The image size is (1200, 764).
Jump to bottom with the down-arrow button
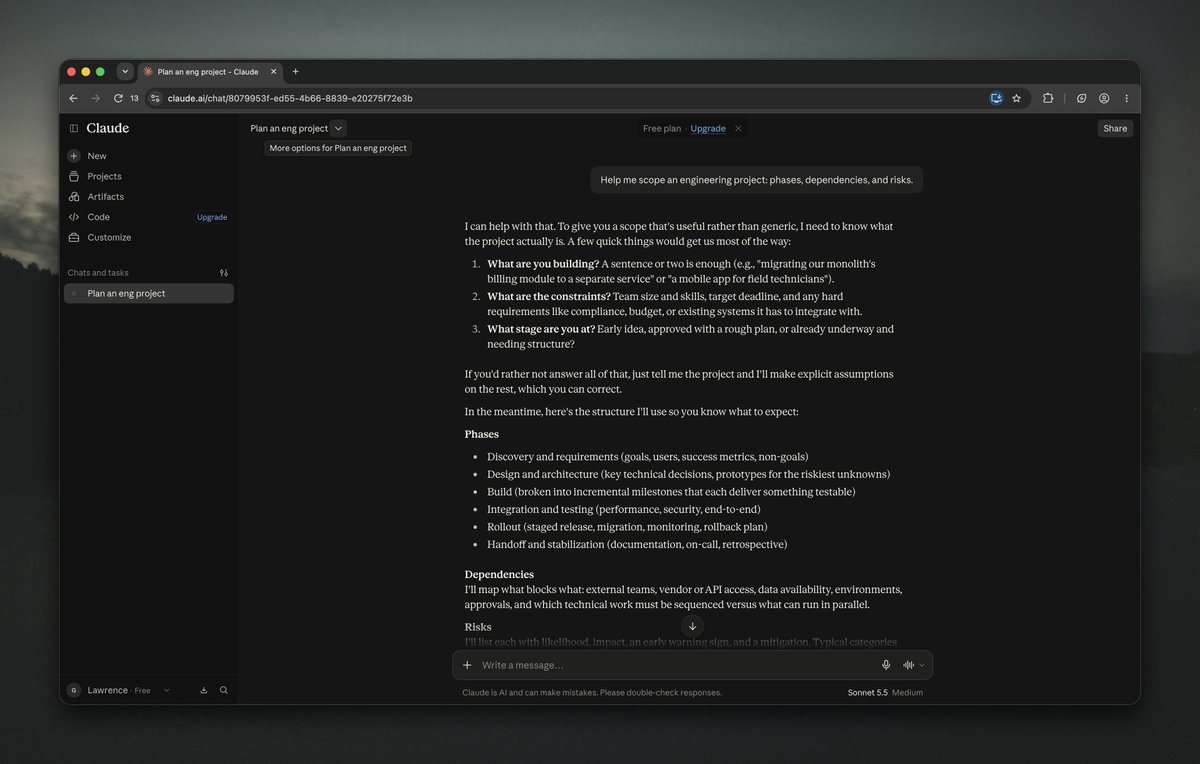[x=692, y=626]
